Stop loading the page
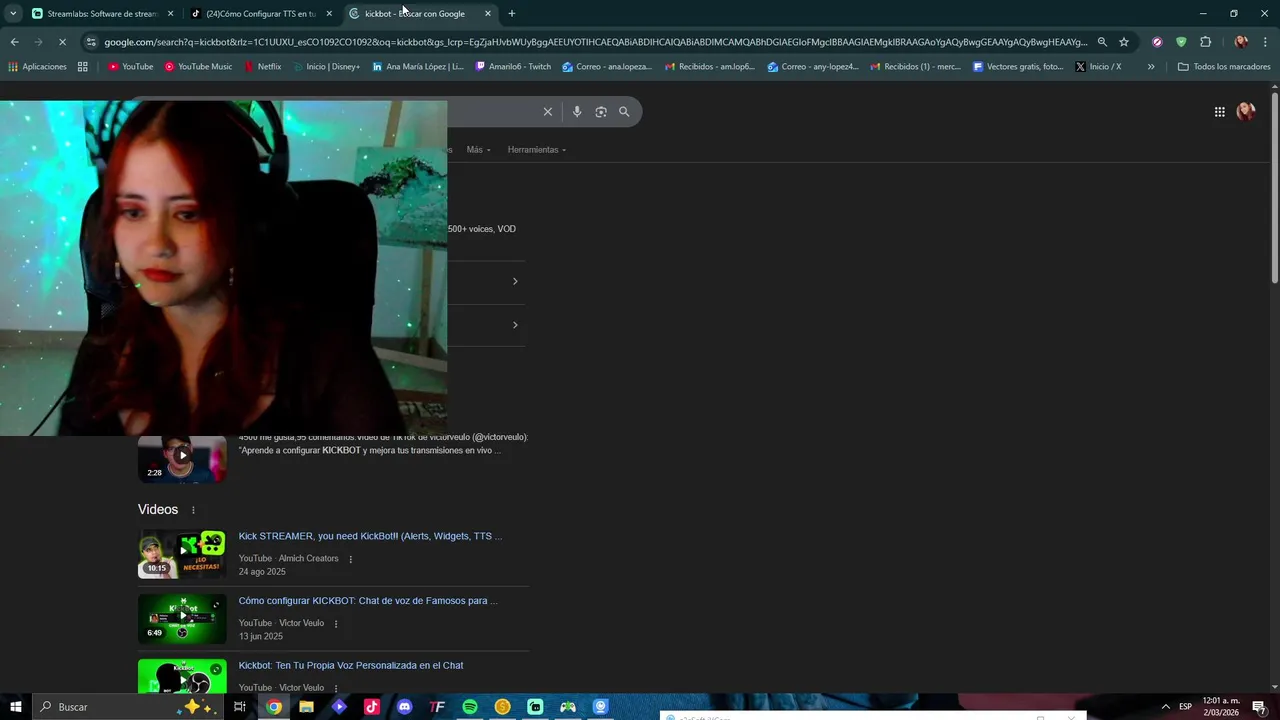The image size is (1280, 720). click(x=62, y=42)
